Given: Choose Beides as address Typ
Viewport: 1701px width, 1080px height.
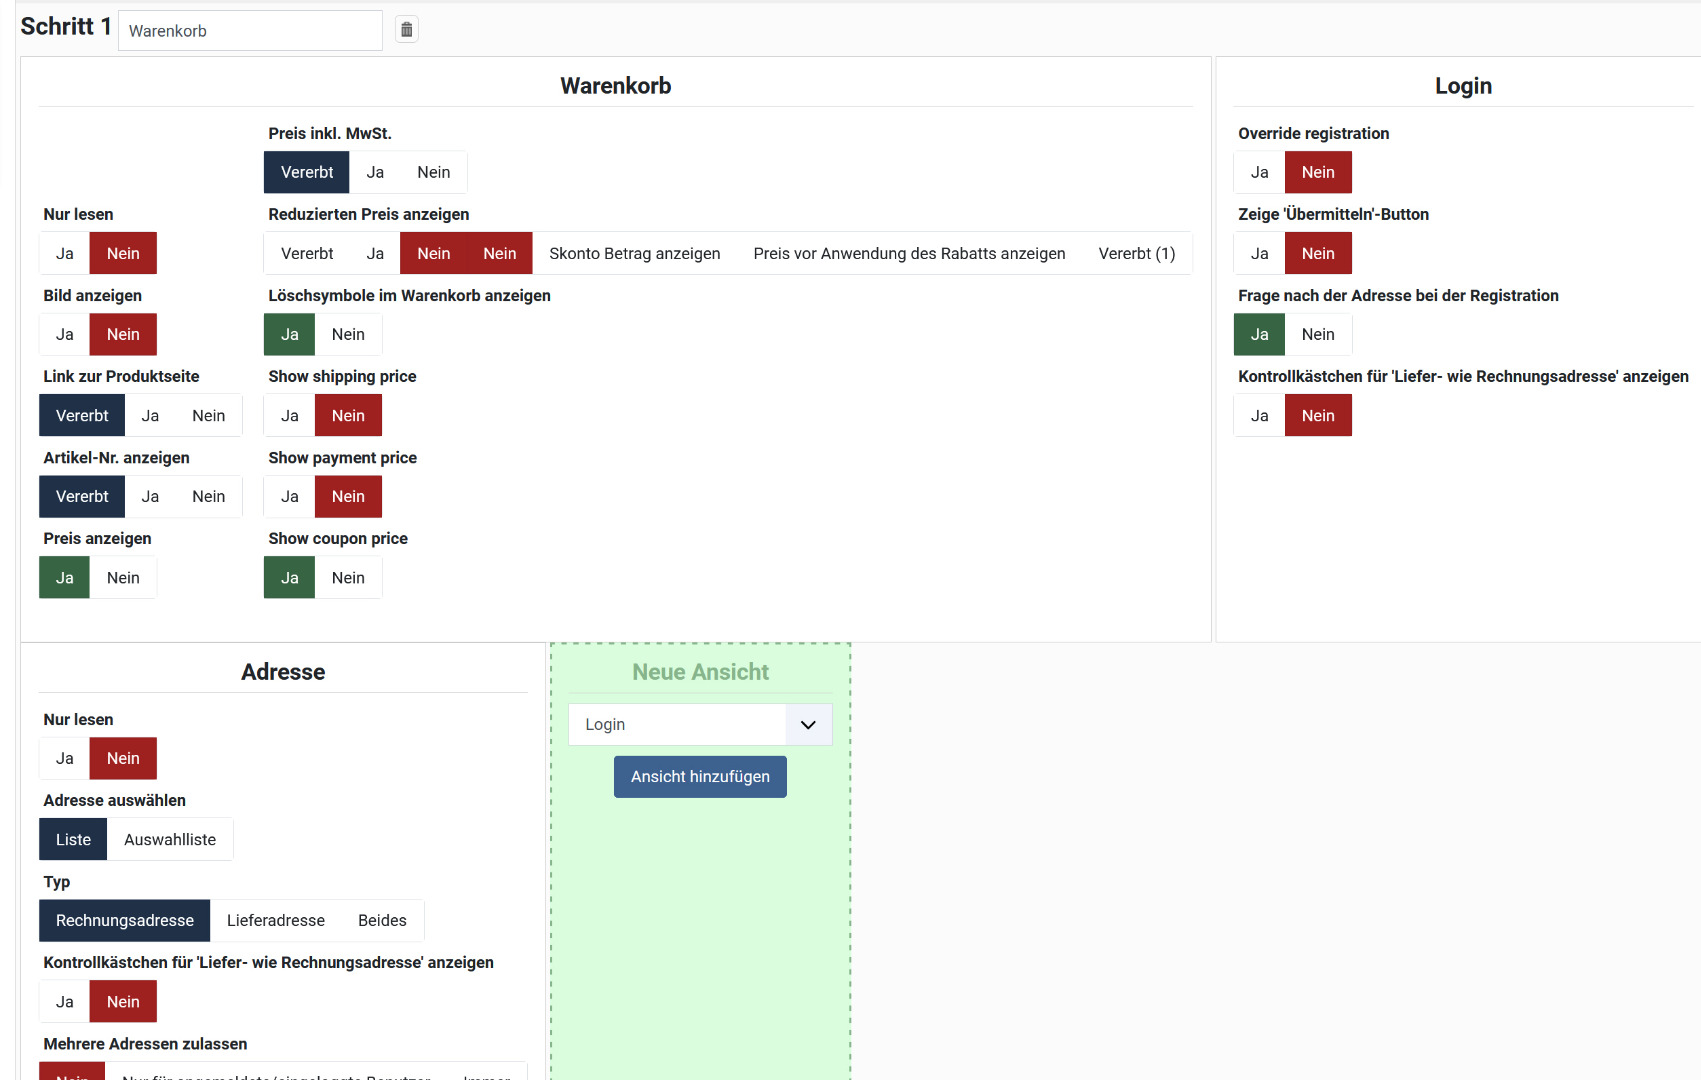Looking at the screenshot, I should [x=382, y=921].
